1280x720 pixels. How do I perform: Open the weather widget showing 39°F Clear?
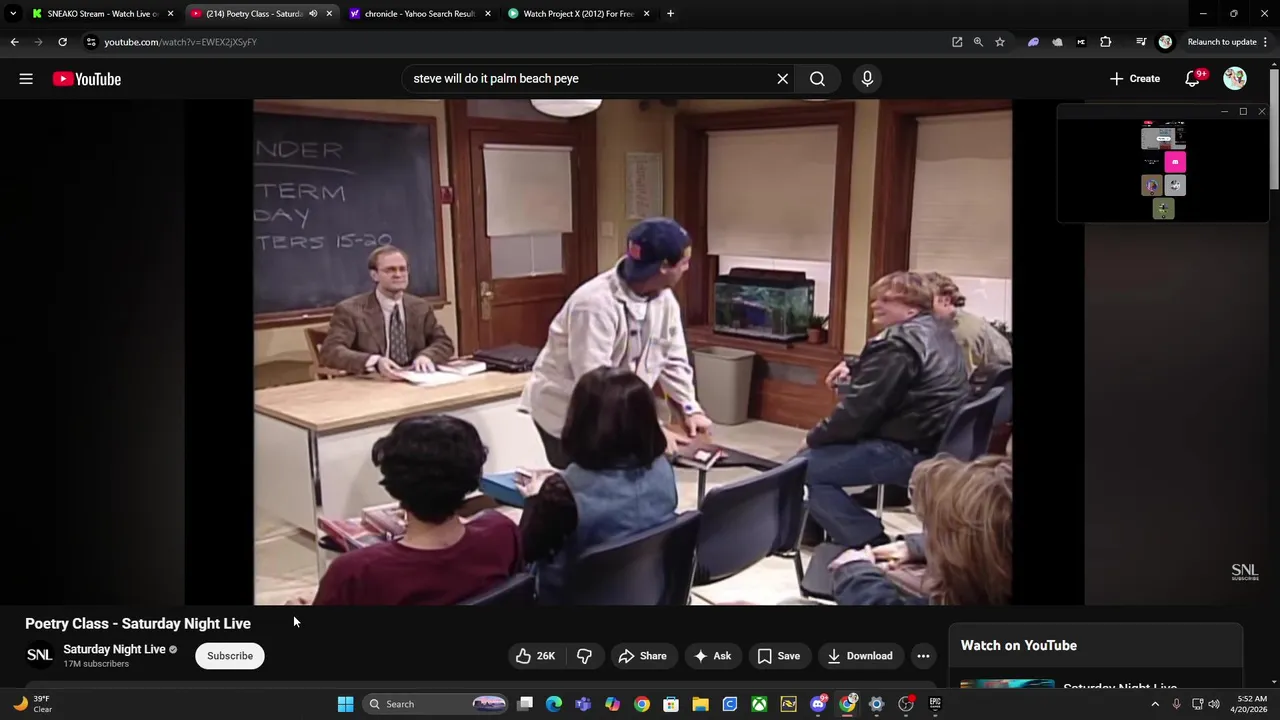point(32,704)
